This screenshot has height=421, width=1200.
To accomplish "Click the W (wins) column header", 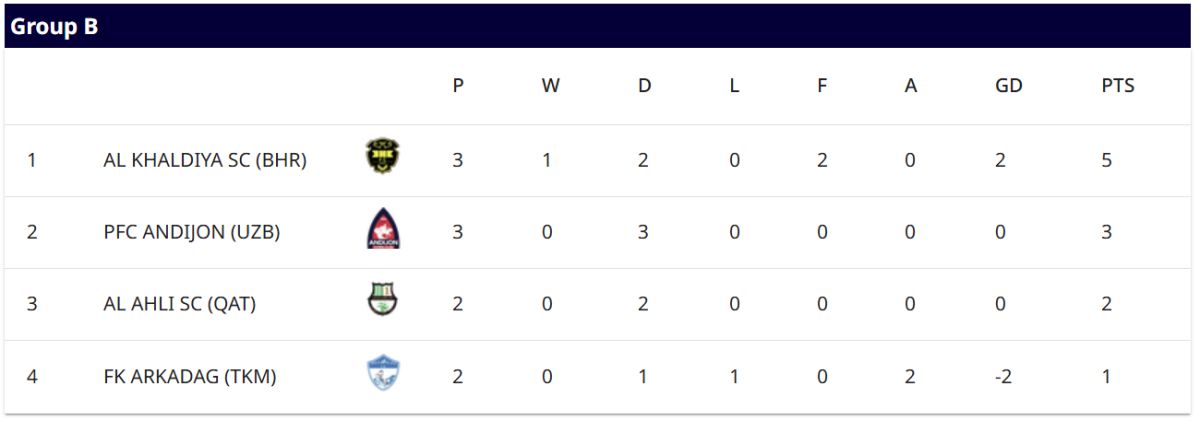I will pyautogui.click(x=550, y=86).
